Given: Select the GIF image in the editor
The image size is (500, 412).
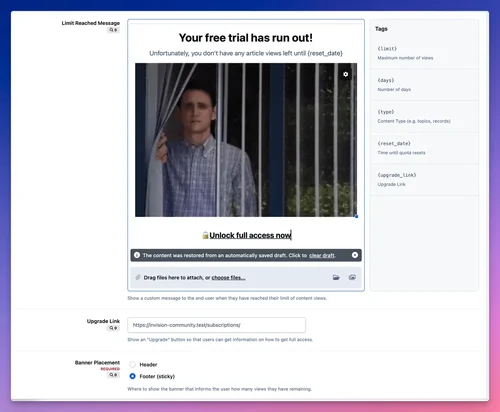Looking at the screenshot, I should [x=246, y=140].
